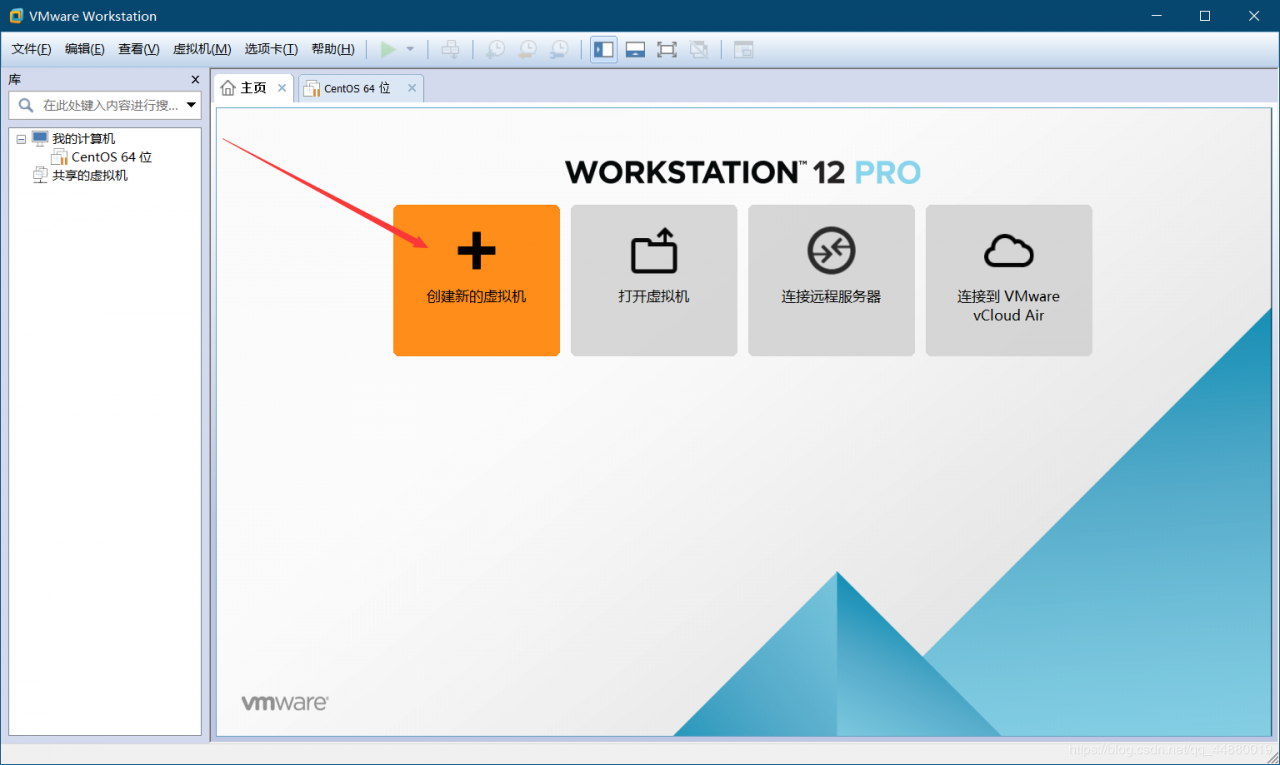Click the shared VMs icon beside 共享的虚拟机
The image size is (1280, 765).
coord(40,175)
